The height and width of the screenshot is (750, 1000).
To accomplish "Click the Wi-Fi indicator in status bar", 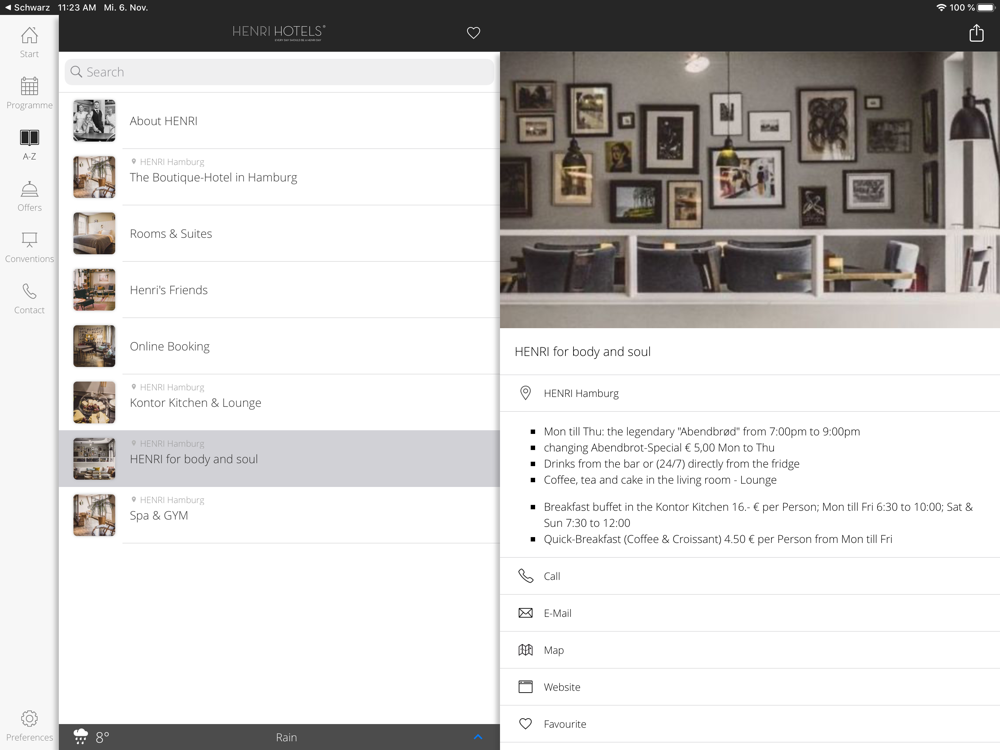I will pyautogui.click(x=941, y=8).
